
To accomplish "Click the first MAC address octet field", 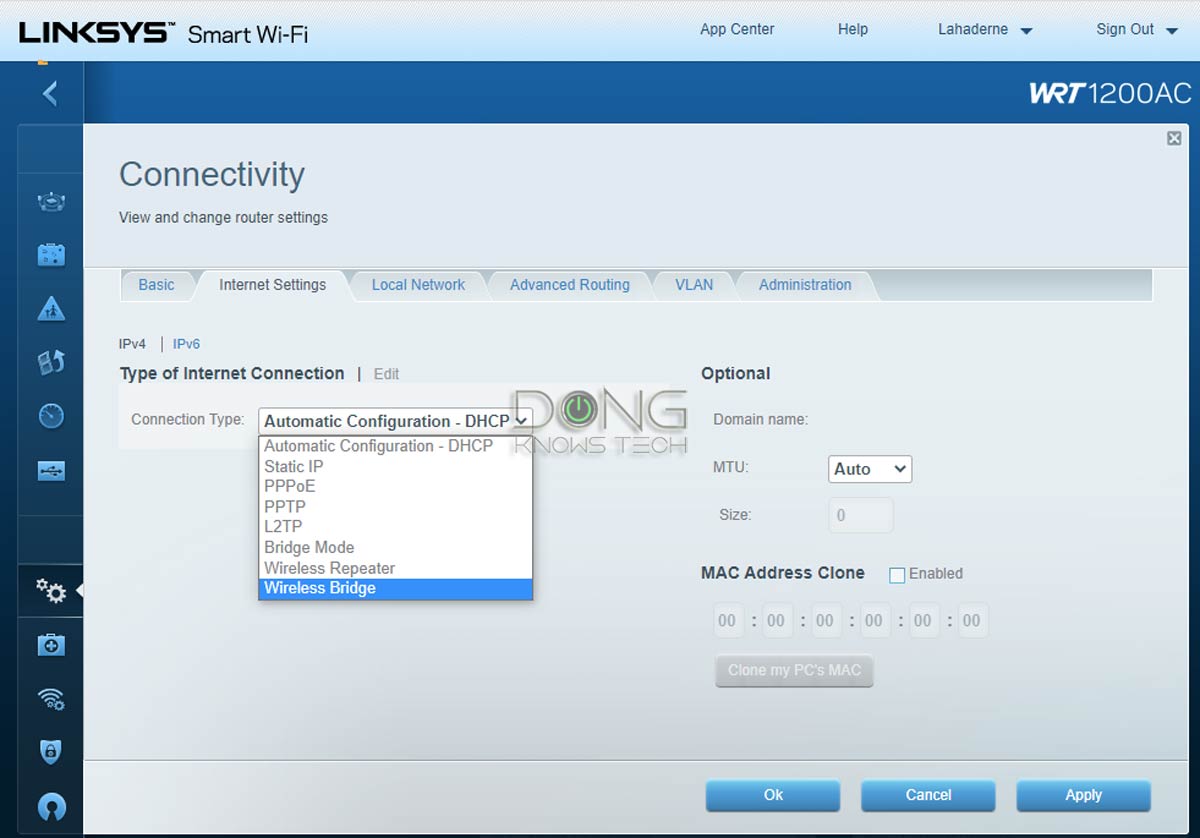I will (727, 621).
